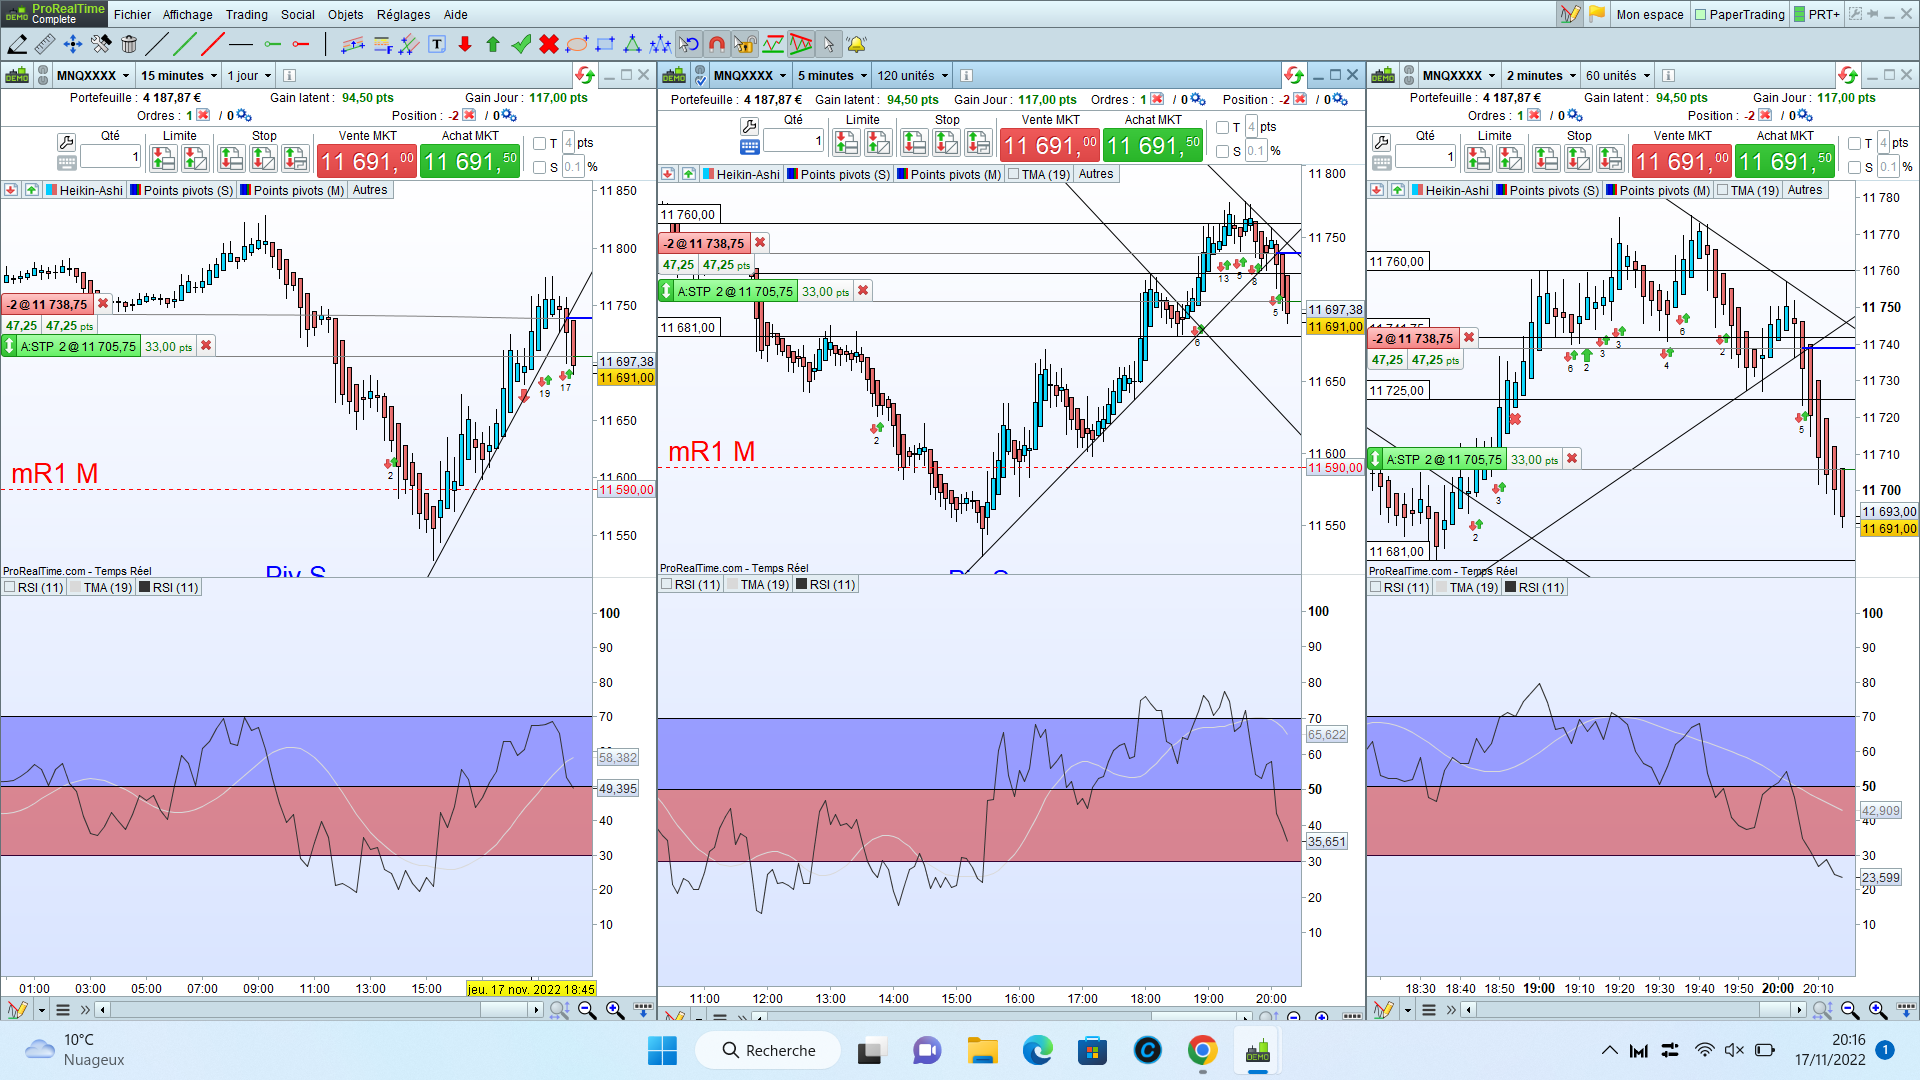This screenshot has height=1080, width=1920.
Task: Click the PaperTrading button
Action: [x=1739, y=14]
